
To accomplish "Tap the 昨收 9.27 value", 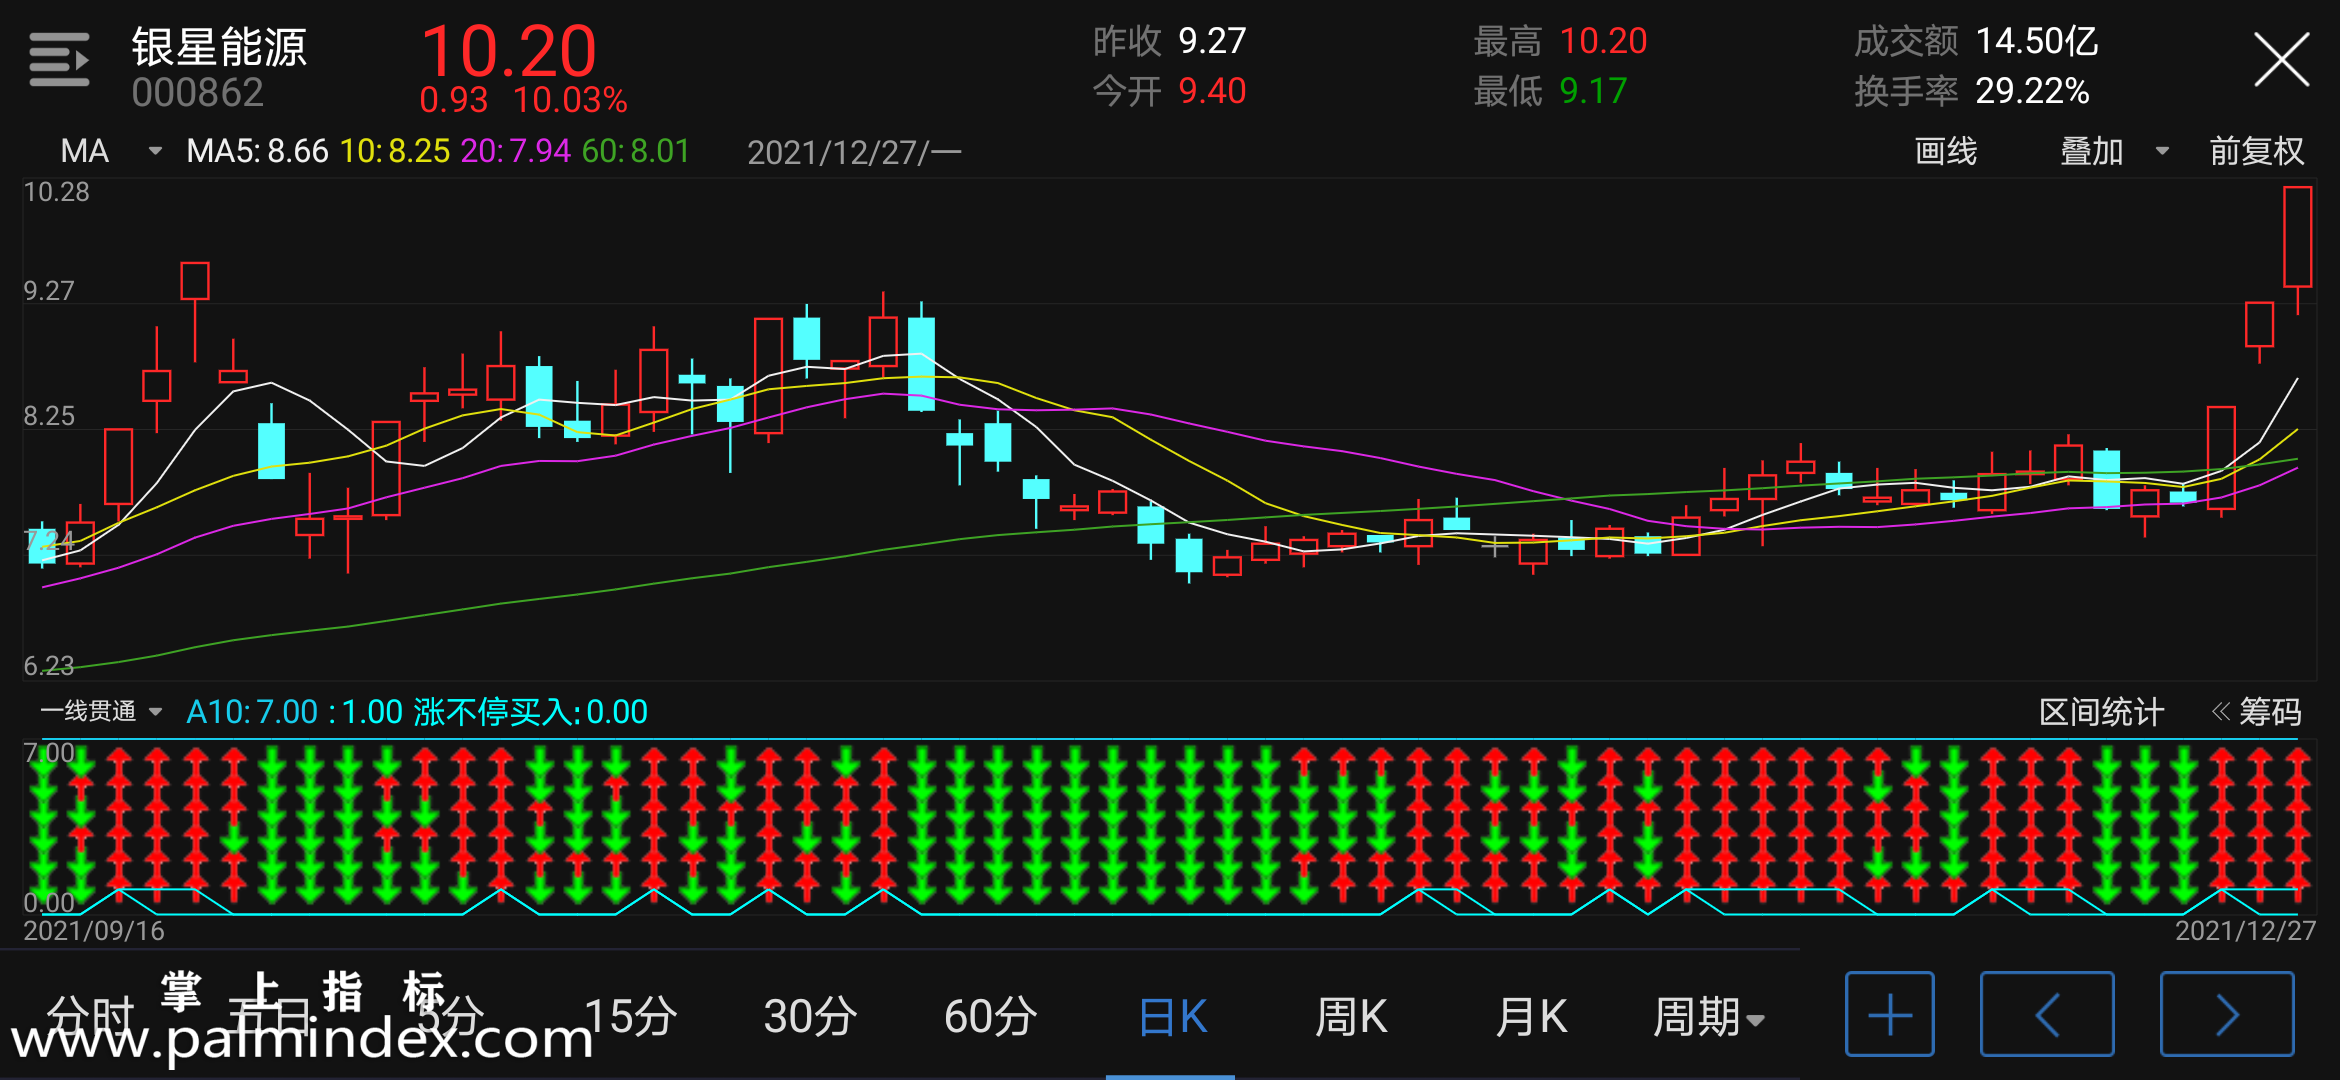I will pyautogui.click(x=1169, y=41).
